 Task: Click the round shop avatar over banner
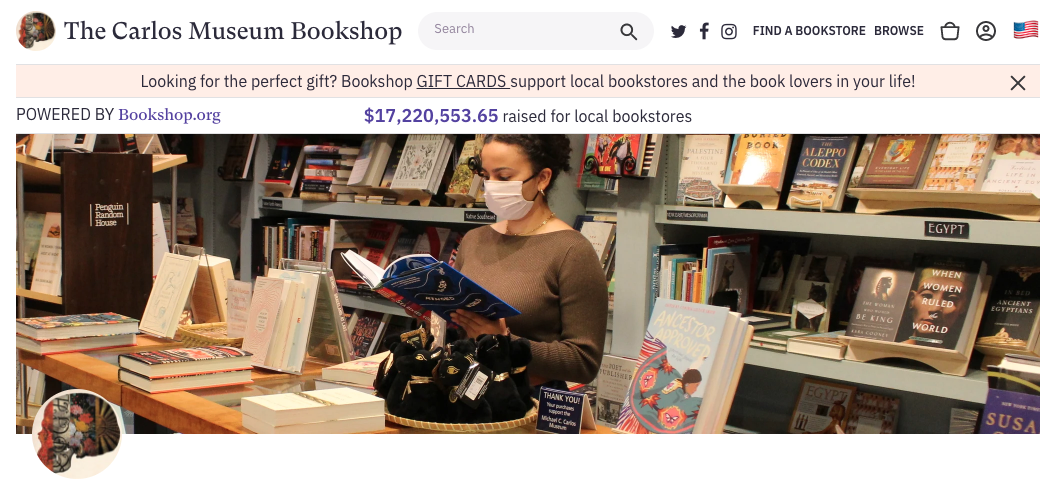pyautogui.click(x=77, y=434)
